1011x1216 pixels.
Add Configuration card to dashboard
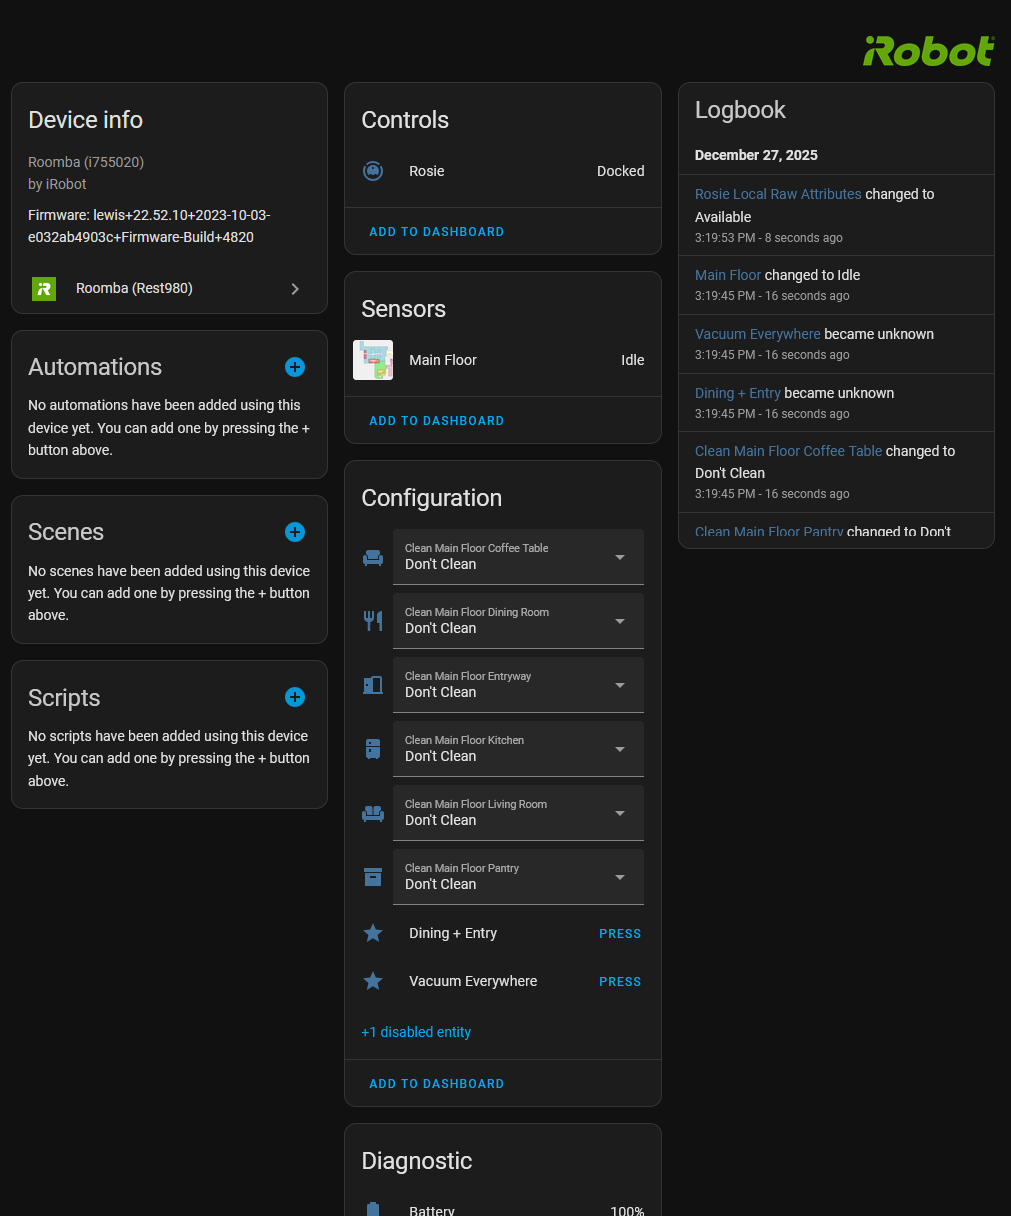coord(436,1084)
